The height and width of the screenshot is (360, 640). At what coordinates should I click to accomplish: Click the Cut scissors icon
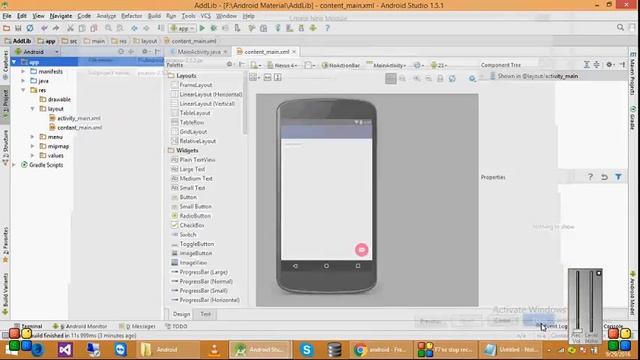click(70, 28)
